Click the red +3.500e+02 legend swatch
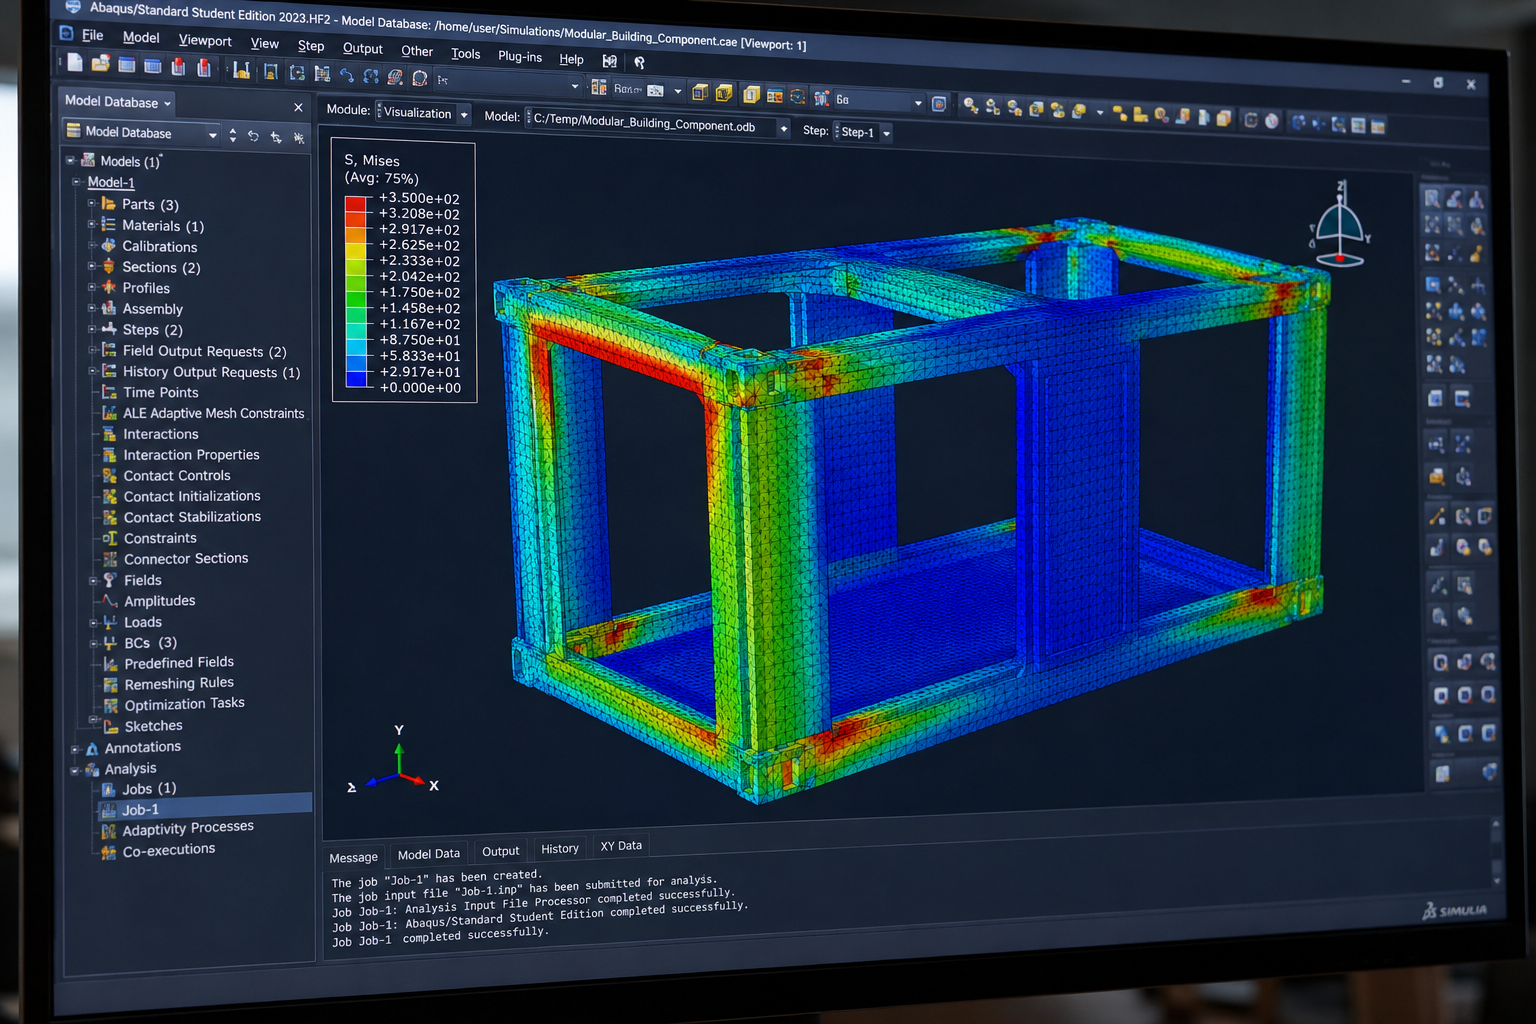Image resolution: width=1536 pixels, height=1024 pixels. pyautogui.click(x=356, y=202)
